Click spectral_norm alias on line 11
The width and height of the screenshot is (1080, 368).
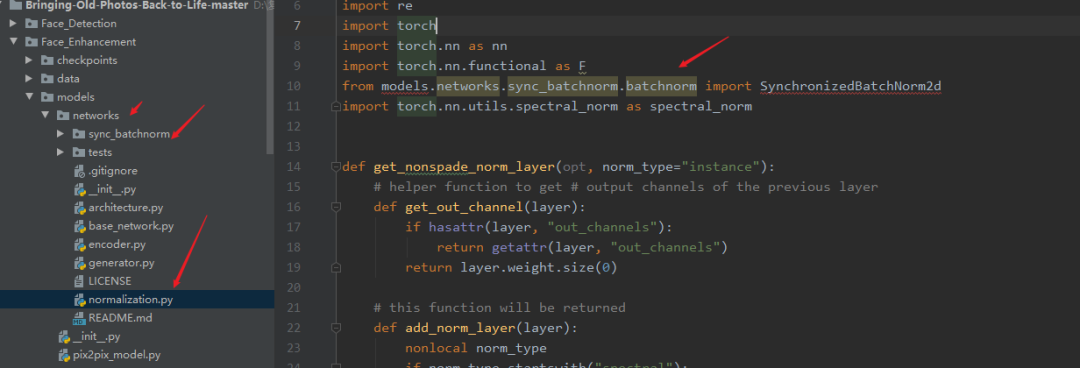click(x=700, y=107)
